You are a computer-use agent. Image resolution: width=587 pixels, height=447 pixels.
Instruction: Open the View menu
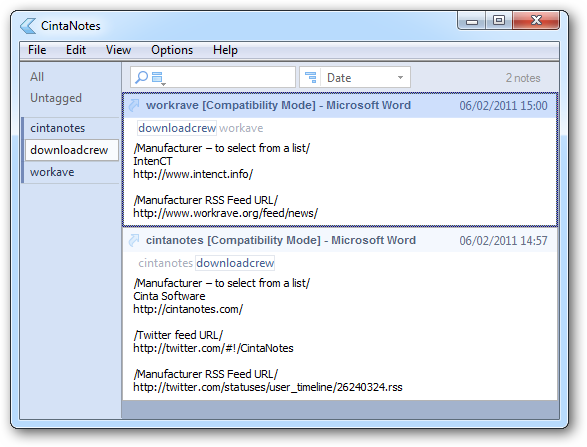pos(118,50)
